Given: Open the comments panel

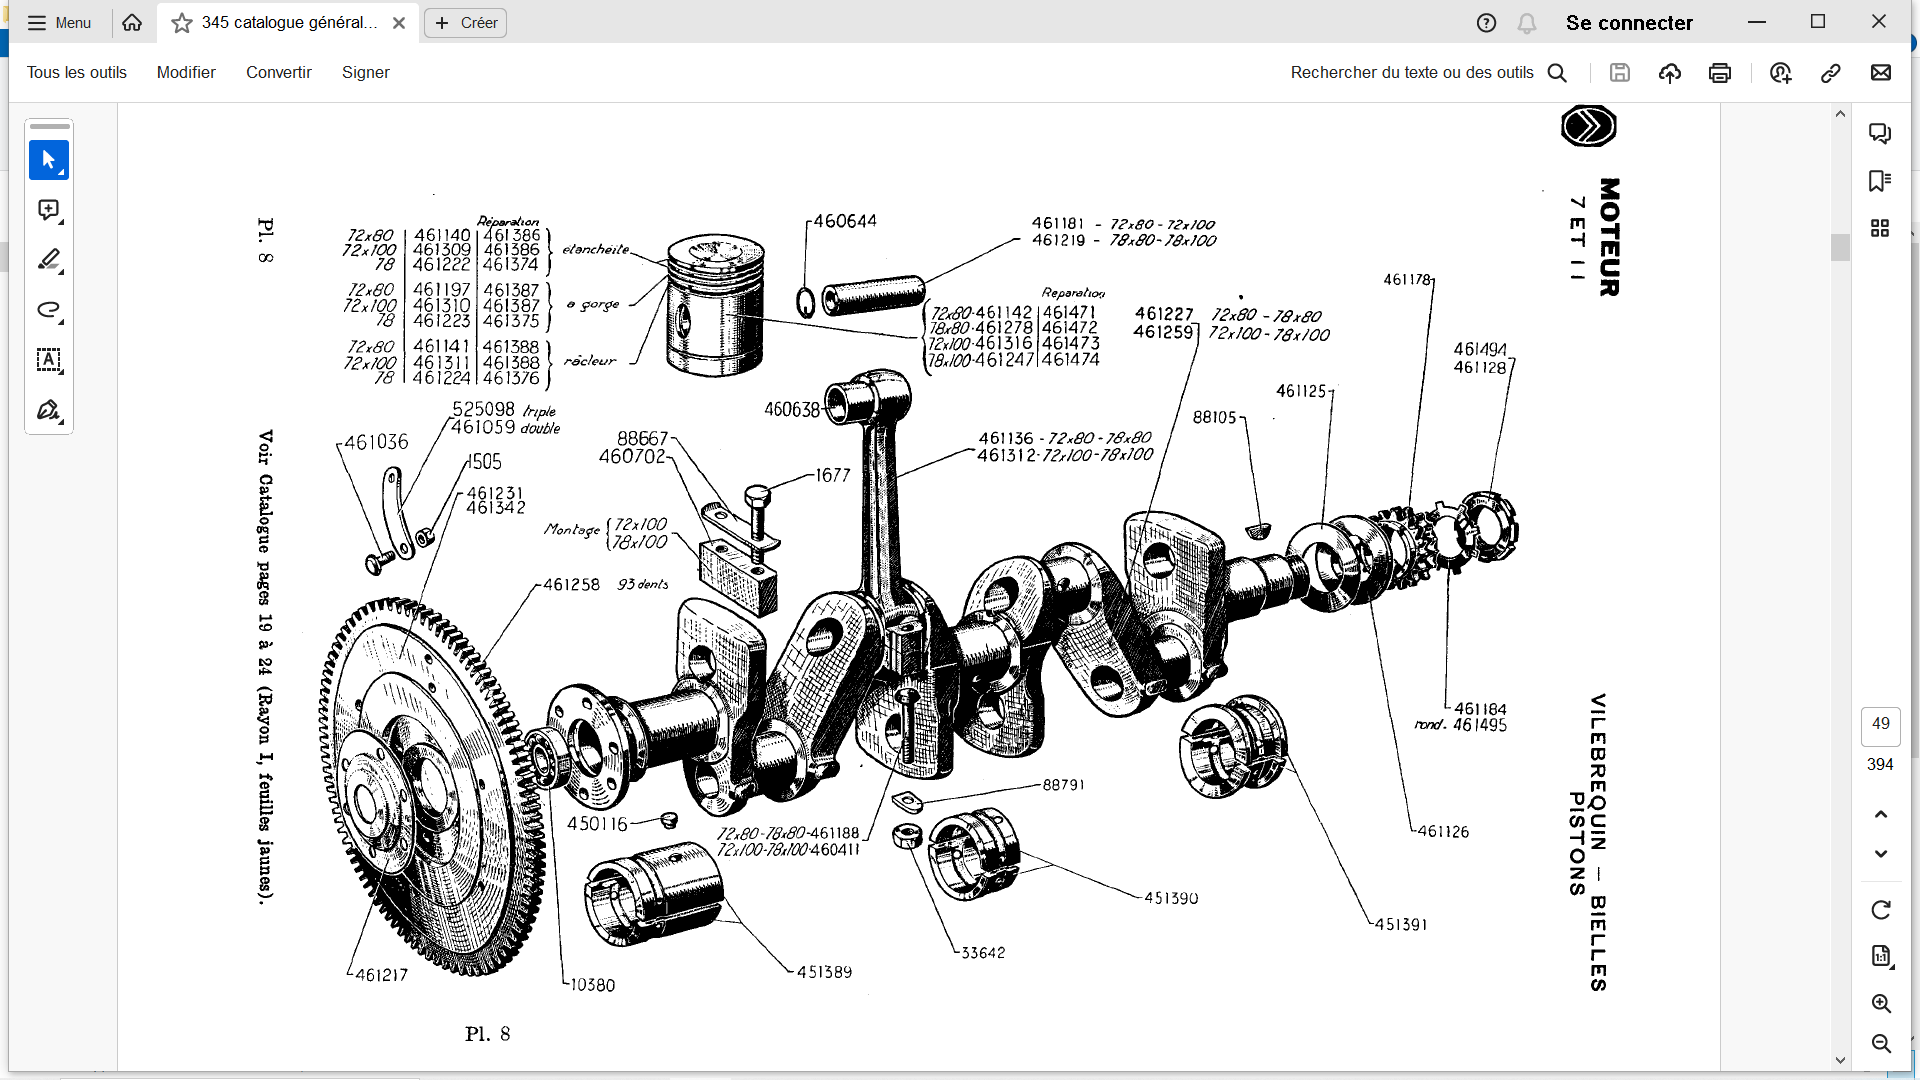Looking at the screenshot, I should pyautogui.click(x=1880, y=133).
